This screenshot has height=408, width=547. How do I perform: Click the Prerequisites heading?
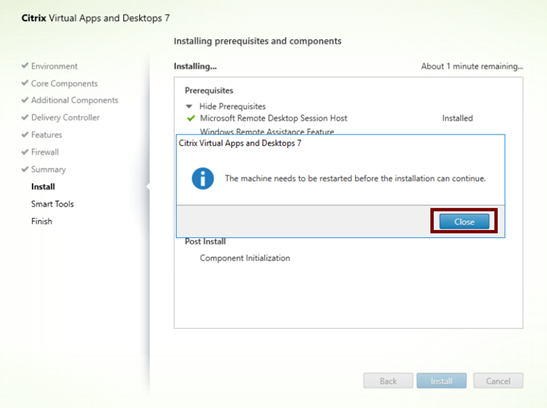tap(209, 91)
